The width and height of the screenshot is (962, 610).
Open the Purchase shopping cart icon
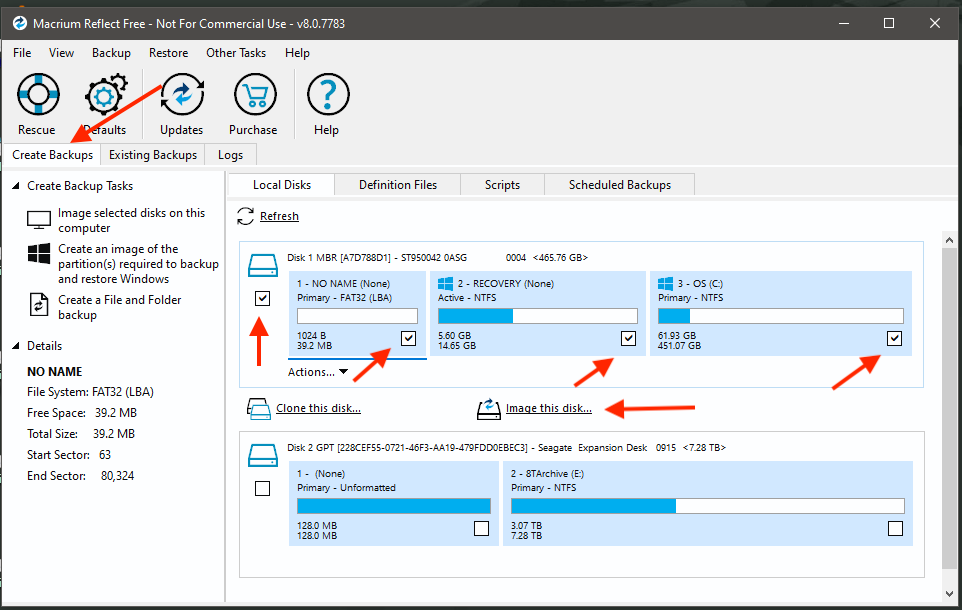pyautogui.click(x=253, y=97)
